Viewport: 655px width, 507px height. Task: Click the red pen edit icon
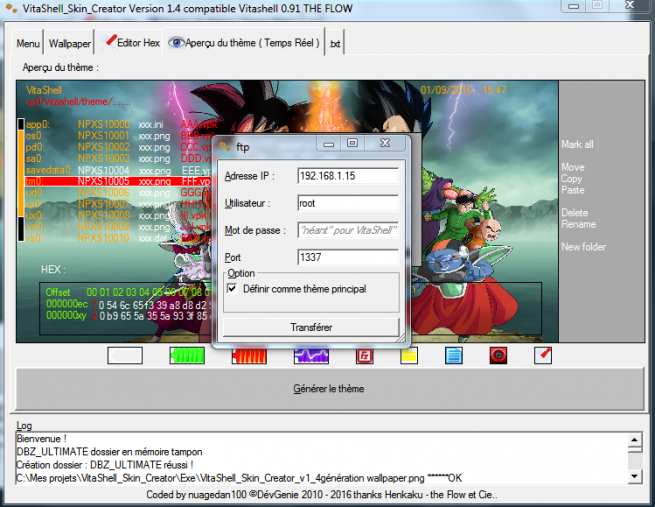point(542,355)
